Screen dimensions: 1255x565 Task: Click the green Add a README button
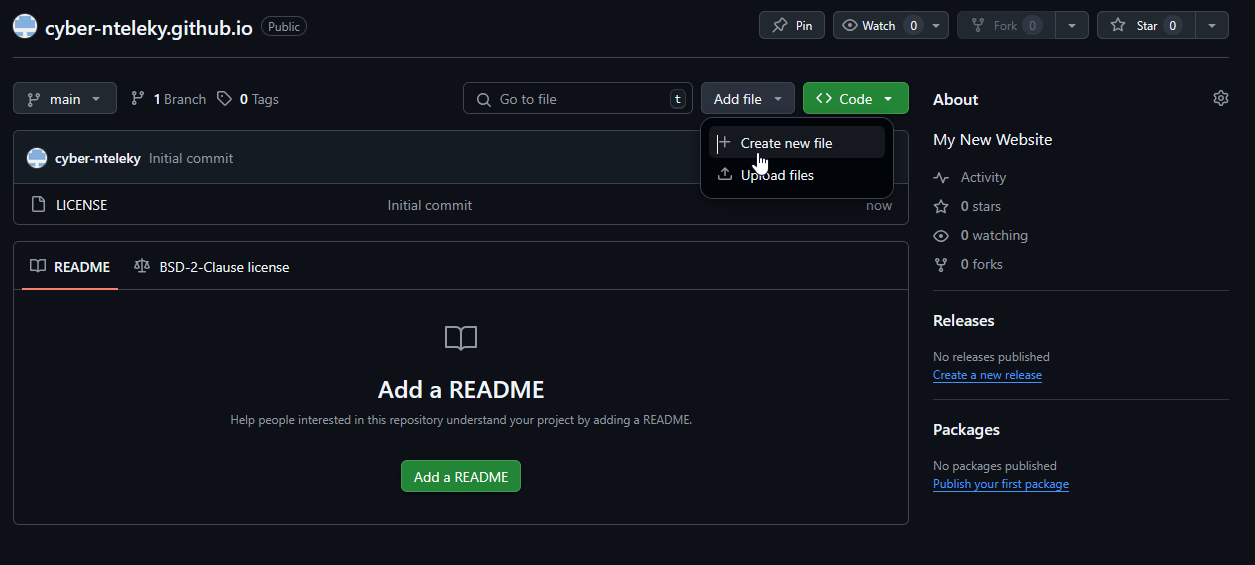(x=461, y=477)
